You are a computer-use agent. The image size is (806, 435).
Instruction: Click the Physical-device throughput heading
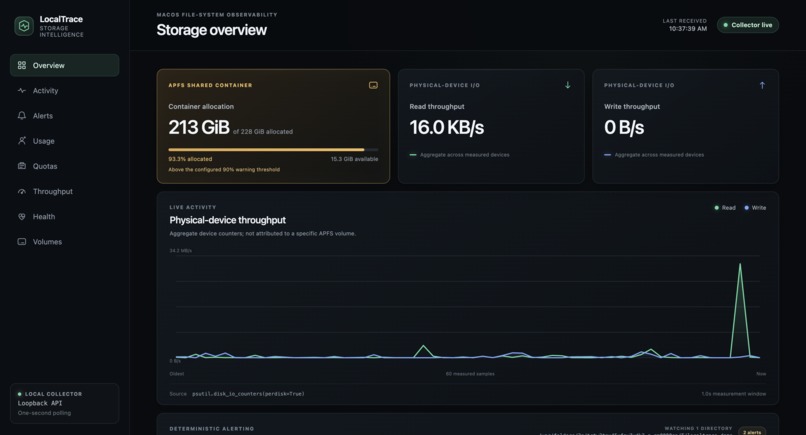227,220
